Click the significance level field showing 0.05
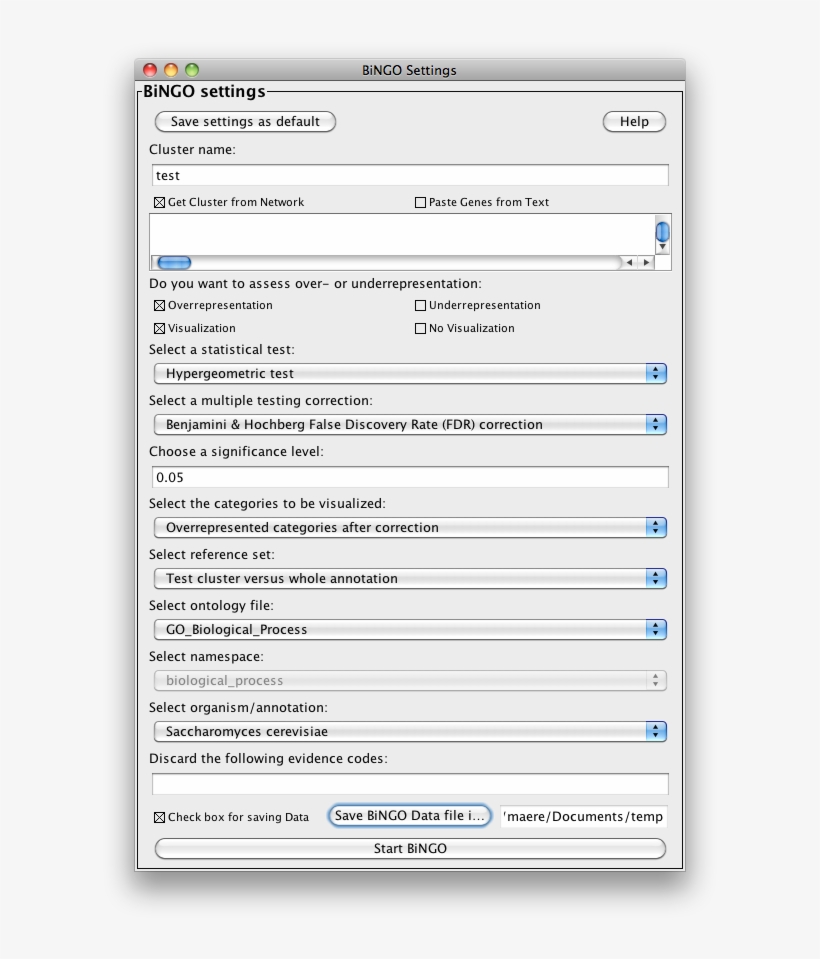Image resolution: width=820 pixels, height=959 pixels. [410, 477]
